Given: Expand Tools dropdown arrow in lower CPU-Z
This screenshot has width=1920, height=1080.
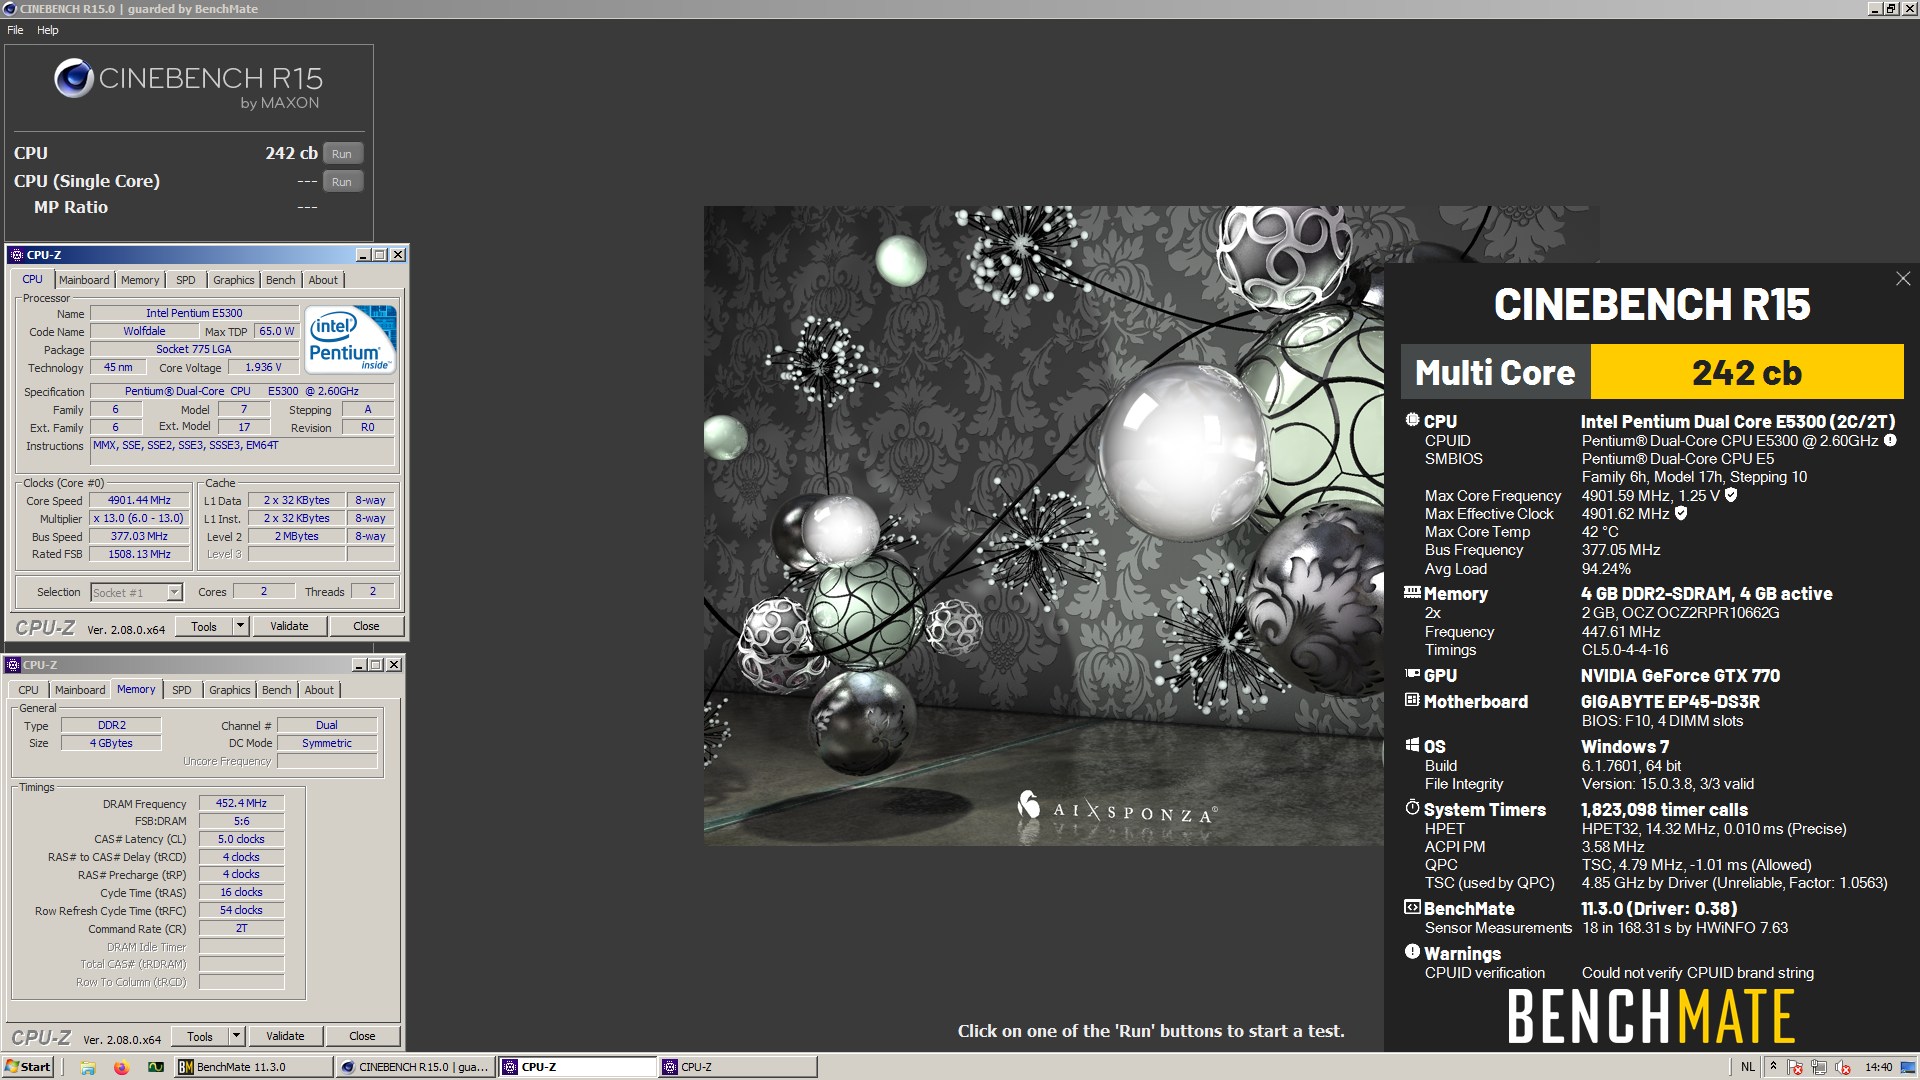Looking at the screenshot, I should click(236, 1037).
